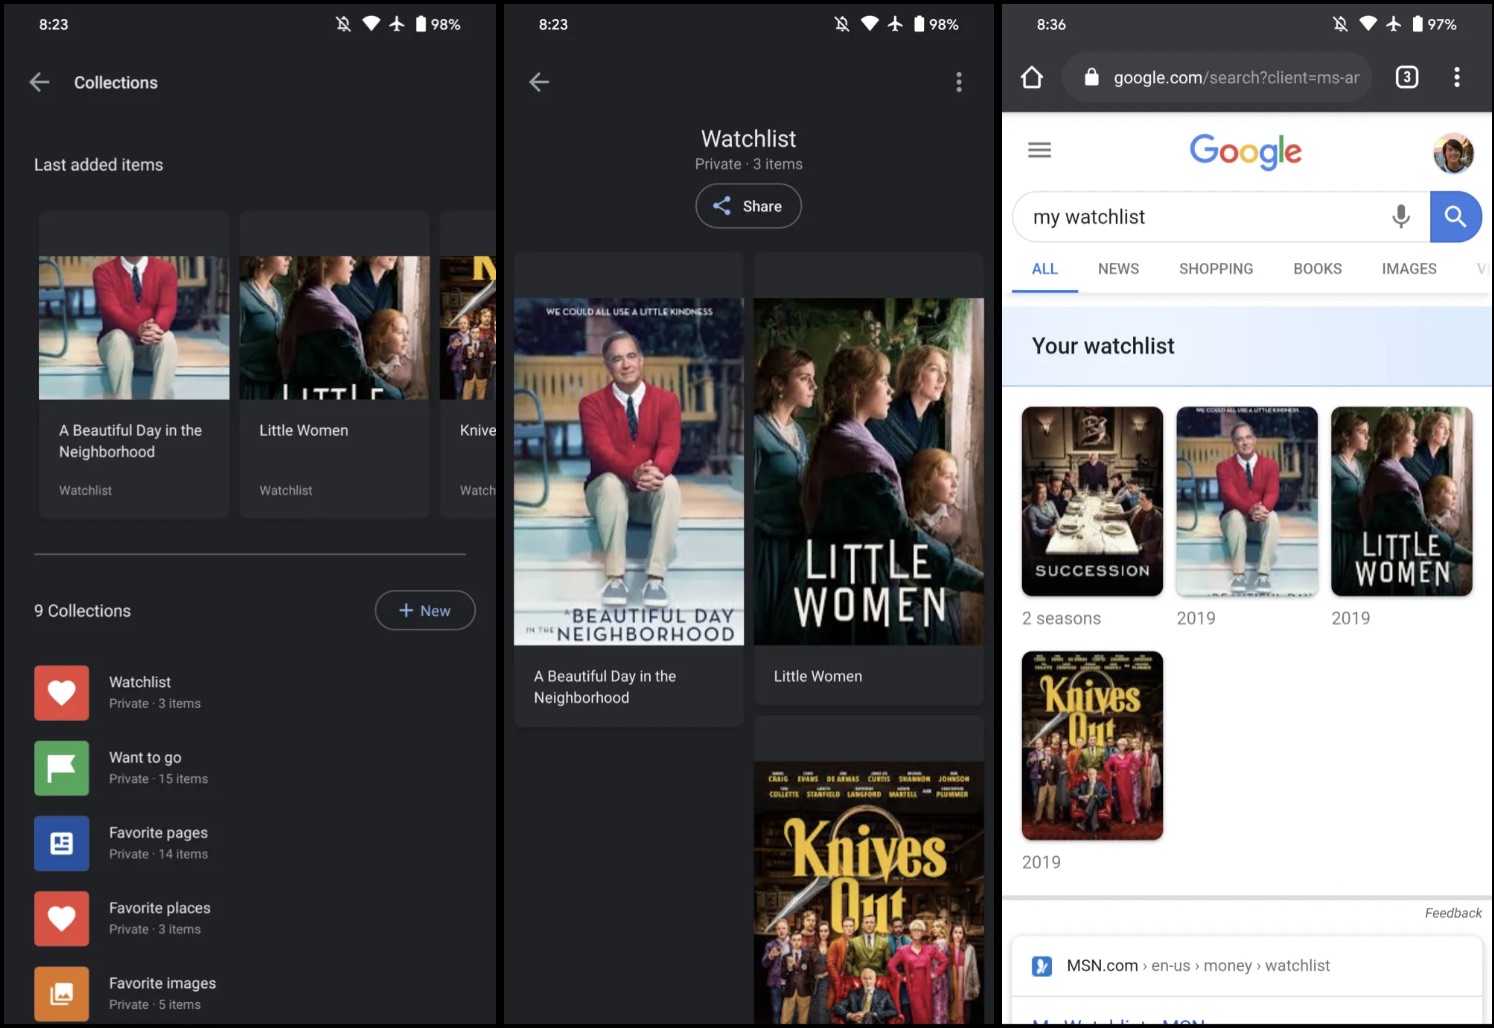Tap the Chrome home icon
Image resolution: width=1494 pixels, height=1028 pixels.
1032,77
